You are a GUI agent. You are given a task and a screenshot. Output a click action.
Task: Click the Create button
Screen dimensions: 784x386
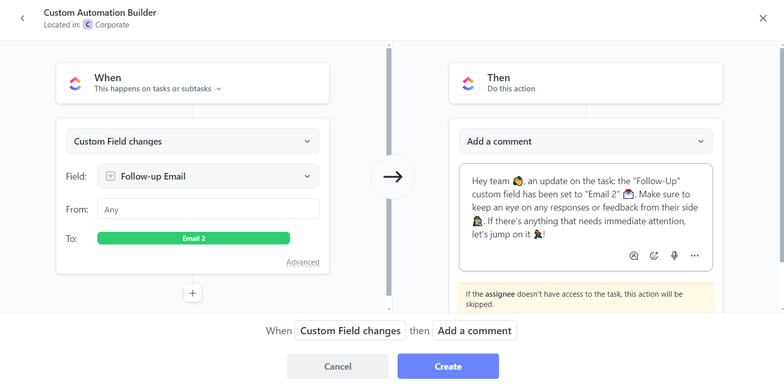(448, 366)
